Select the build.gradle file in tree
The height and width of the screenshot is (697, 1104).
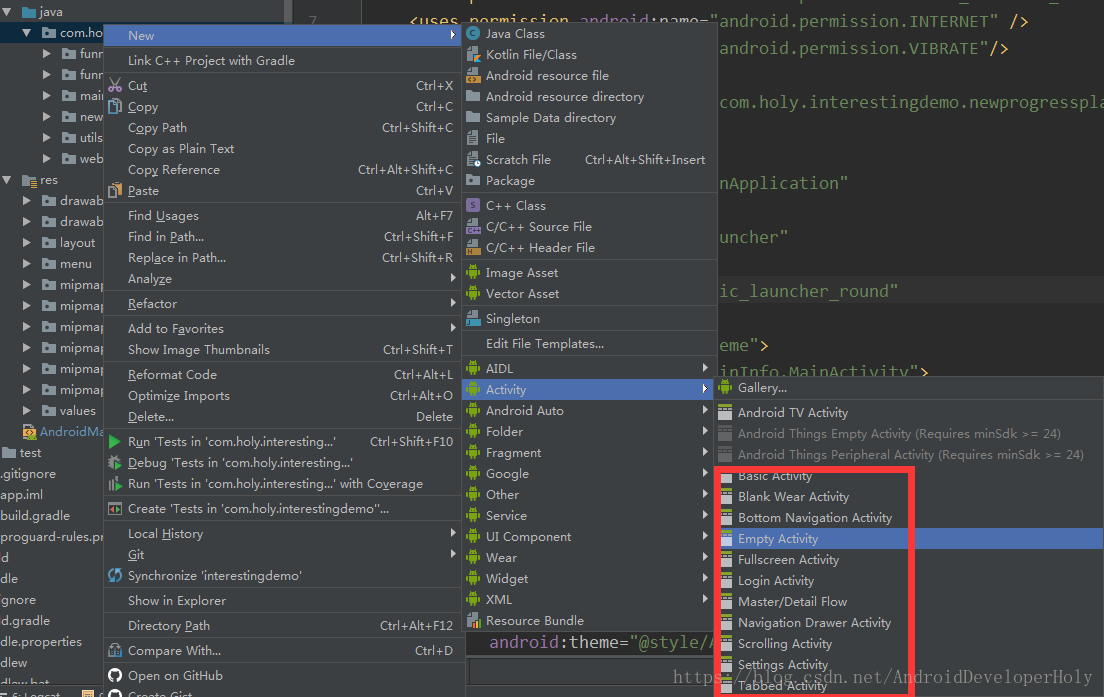[35, 516]
